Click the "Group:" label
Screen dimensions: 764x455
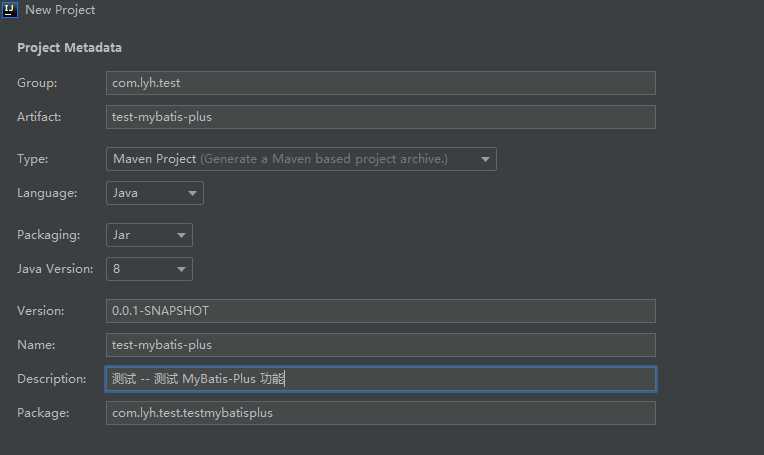(x=37, y=83)
